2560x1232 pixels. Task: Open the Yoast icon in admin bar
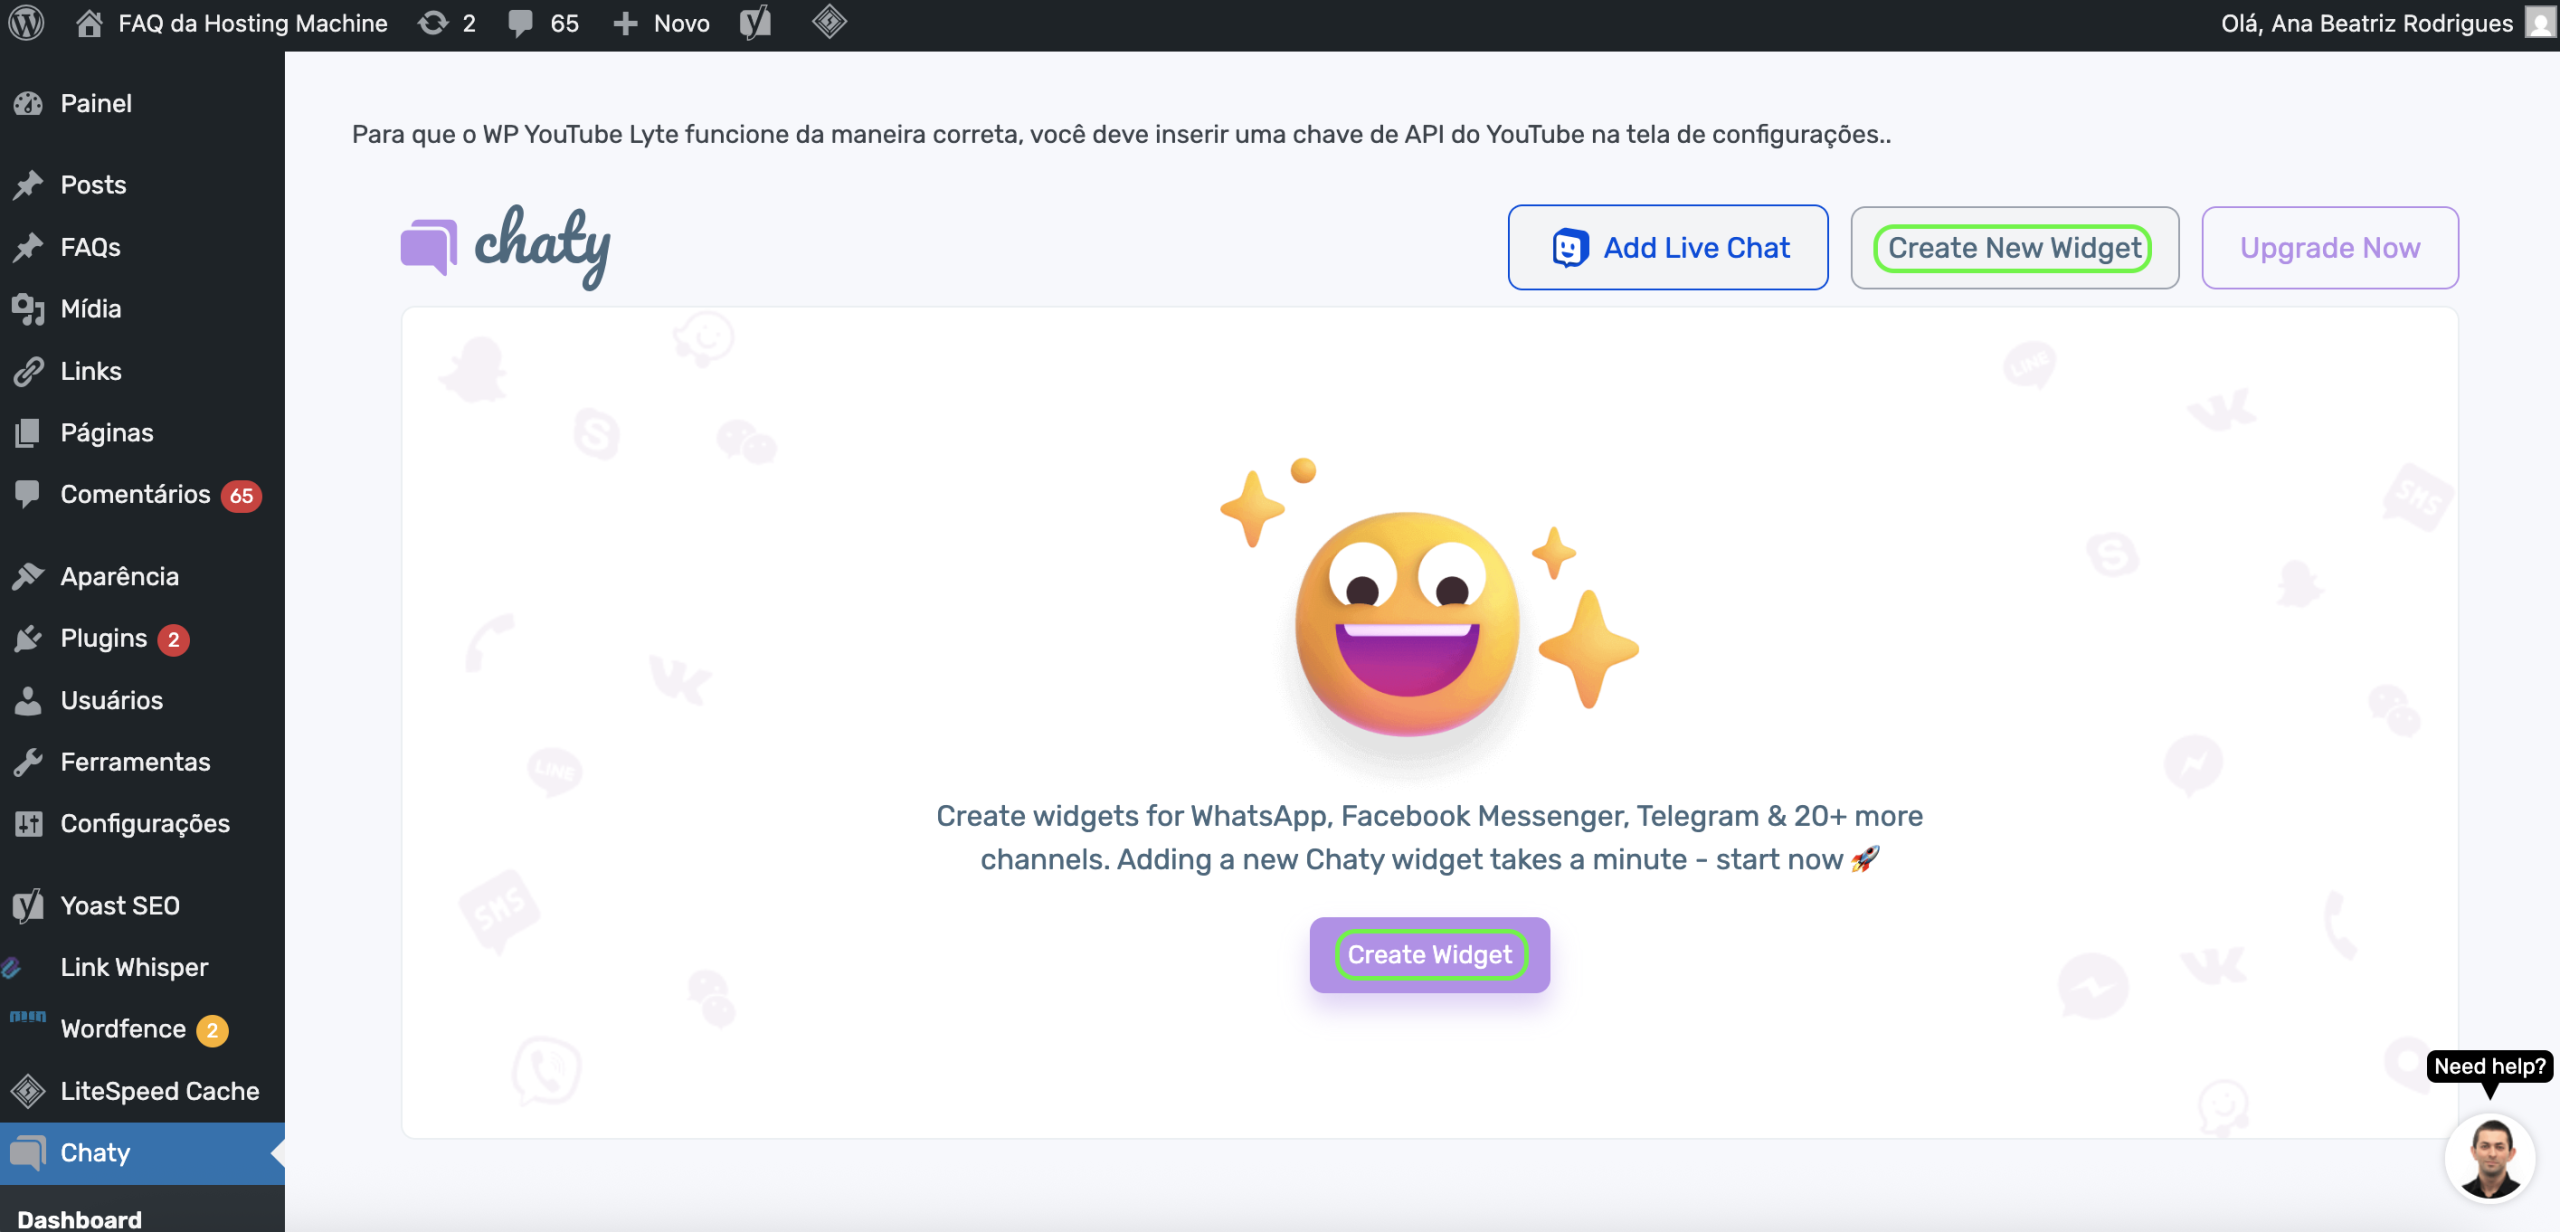[x=755, y=23]
